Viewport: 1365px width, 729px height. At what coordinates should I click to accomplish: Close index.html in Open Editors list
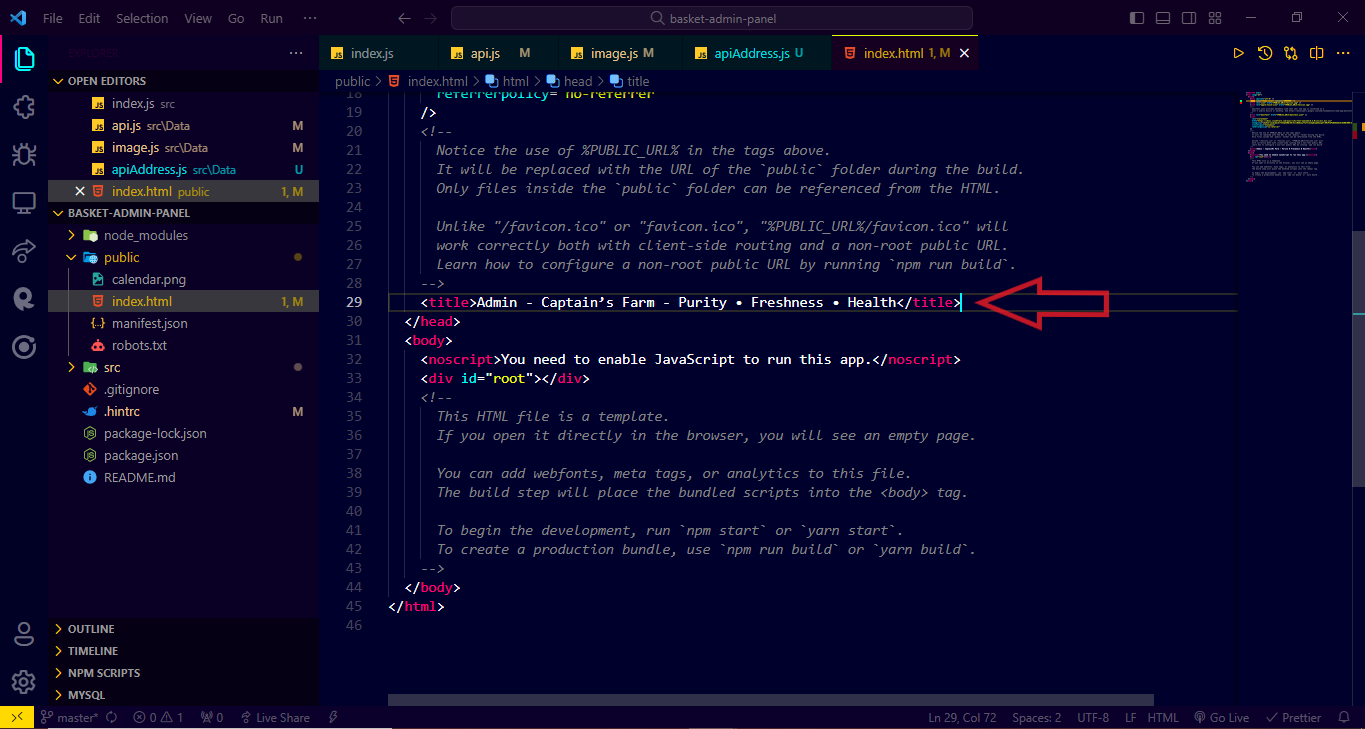click(80, 191)
